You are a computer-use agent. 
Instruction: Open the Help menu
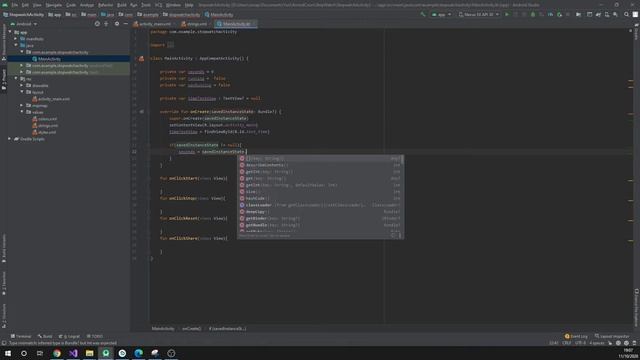tap(189, 5)
